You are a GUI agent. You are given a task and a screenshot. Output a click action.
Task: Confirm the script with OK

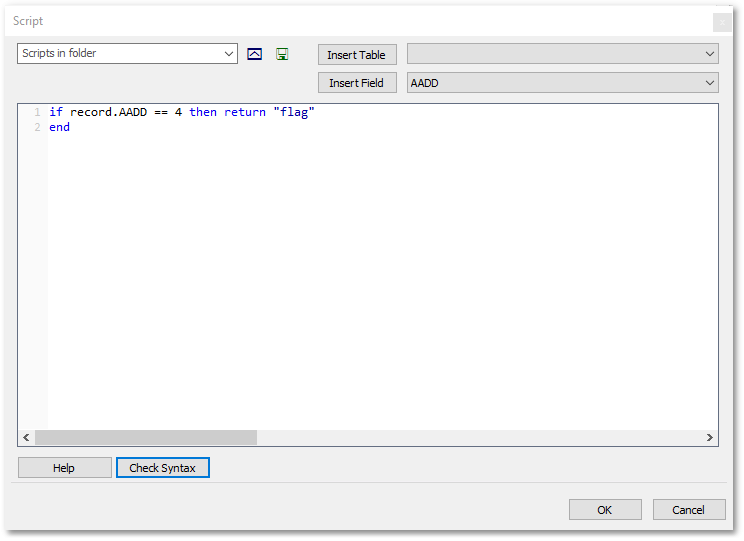tap(605, 510)
